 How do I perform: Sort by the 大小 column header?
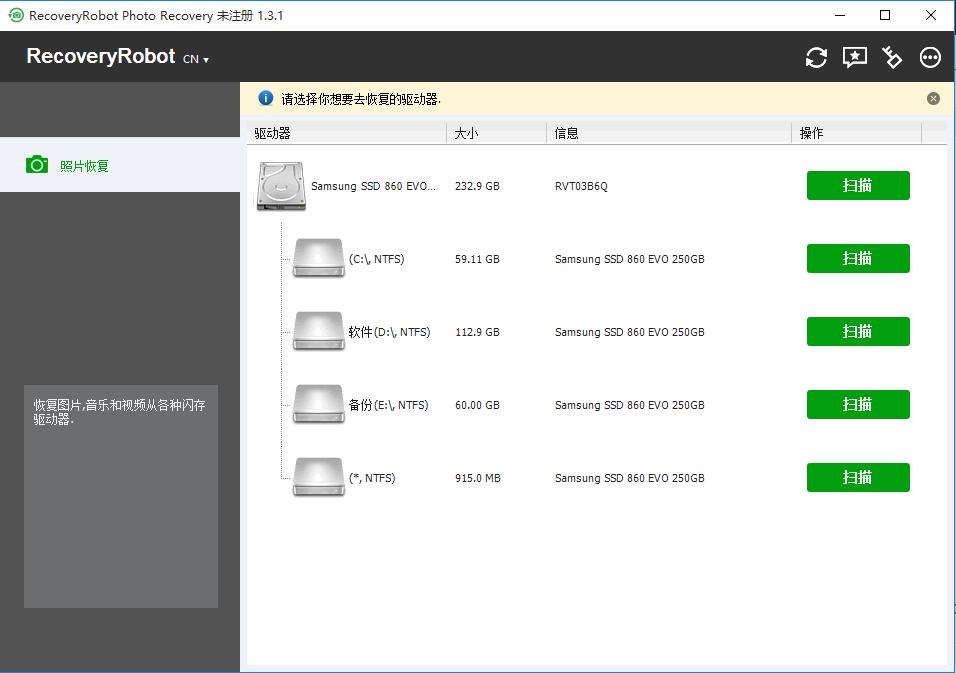pos(496,133)
